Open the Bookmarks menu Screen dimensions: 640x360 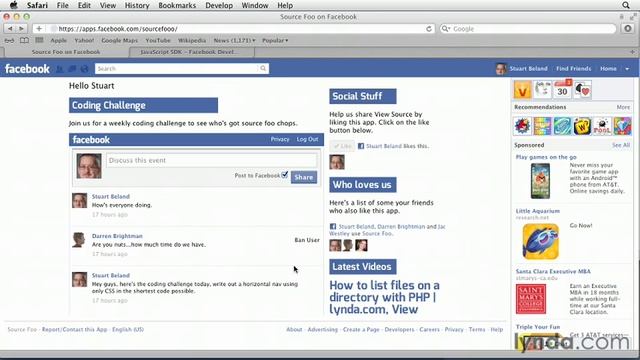[177, 5]
